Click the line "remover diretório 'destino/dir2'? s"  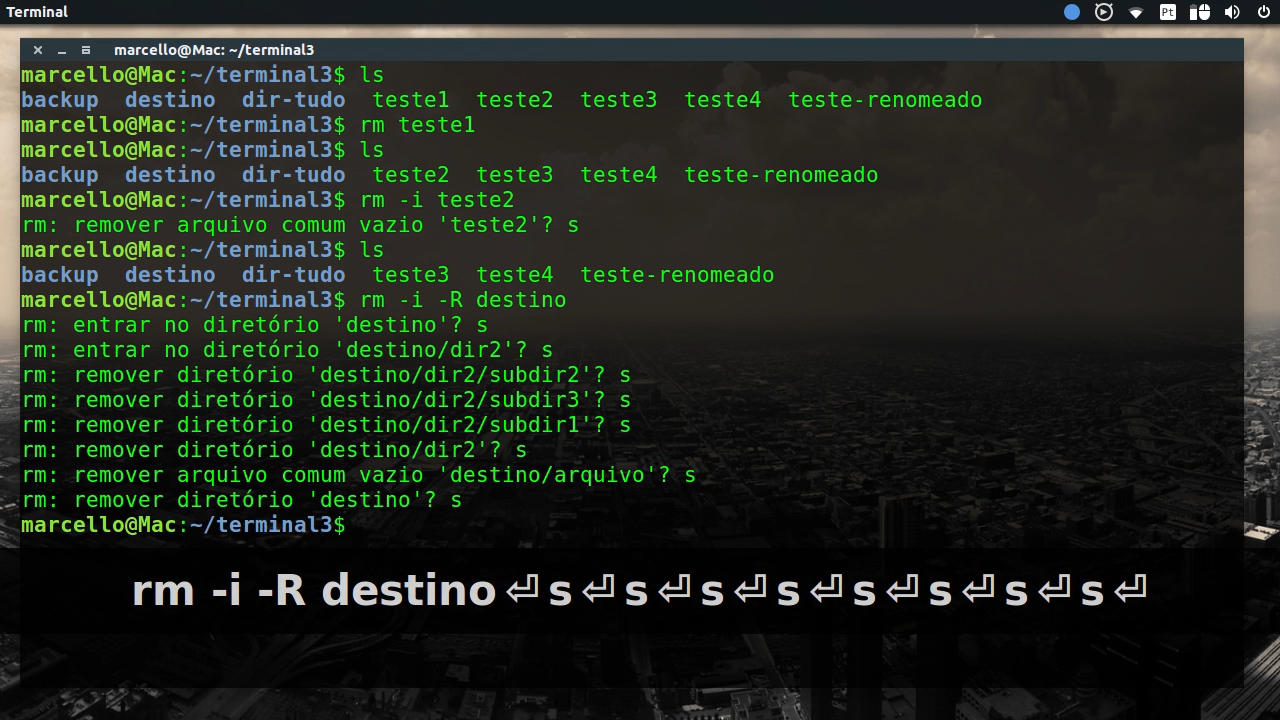pyautogui.click(x=274, y=450)
